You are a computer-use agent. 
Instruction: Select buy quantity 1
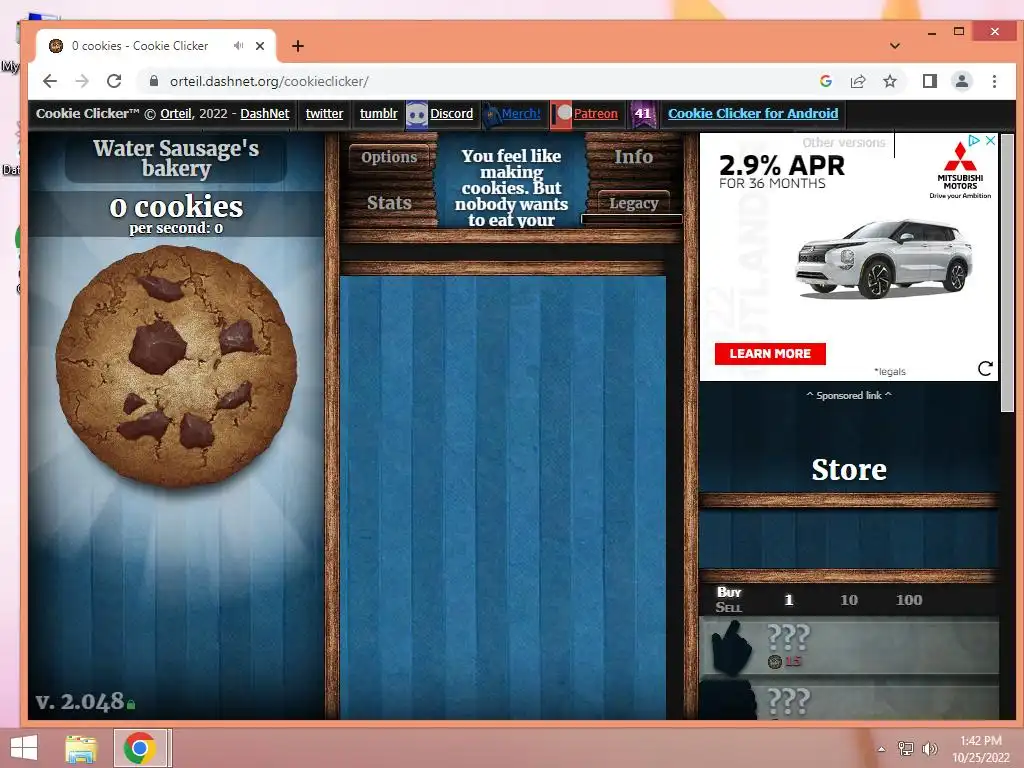(788, 600)
